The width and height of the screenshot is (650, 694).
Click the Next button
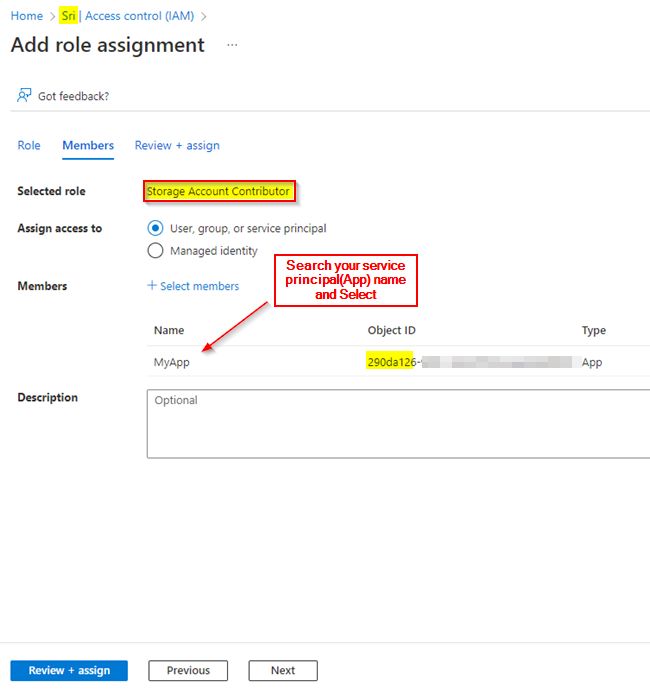point(283,671)
